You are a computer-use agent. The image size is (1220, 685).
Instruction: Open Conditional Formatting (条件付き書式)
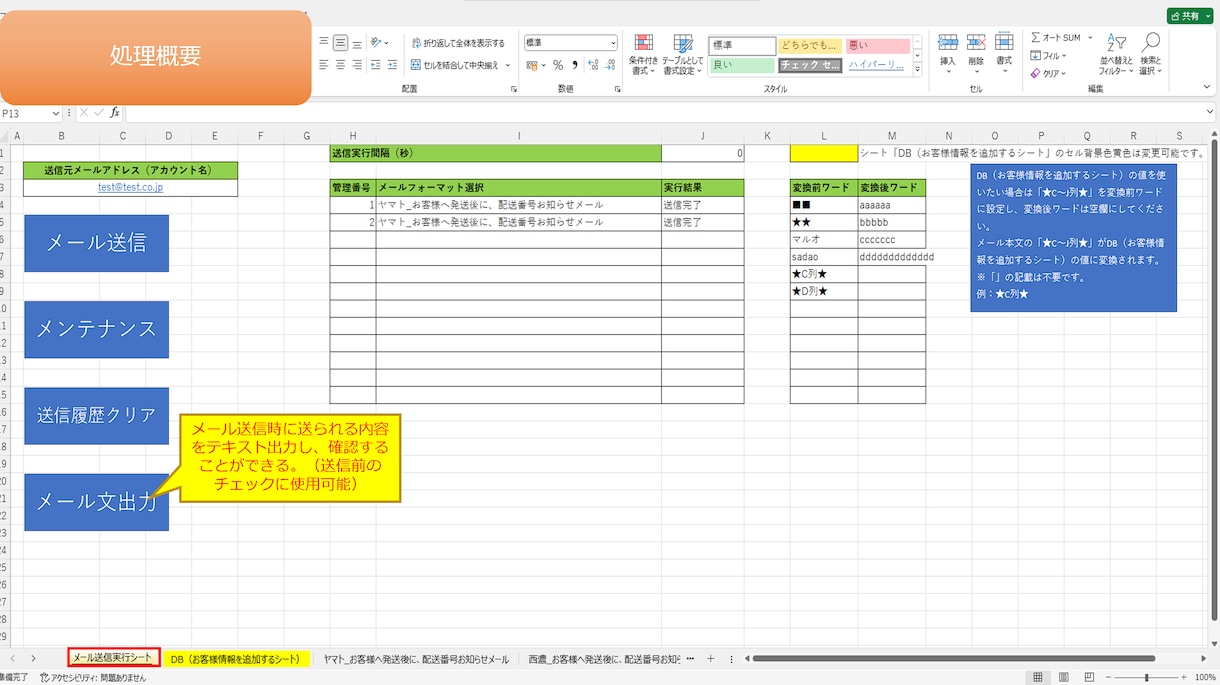point(644,55)
